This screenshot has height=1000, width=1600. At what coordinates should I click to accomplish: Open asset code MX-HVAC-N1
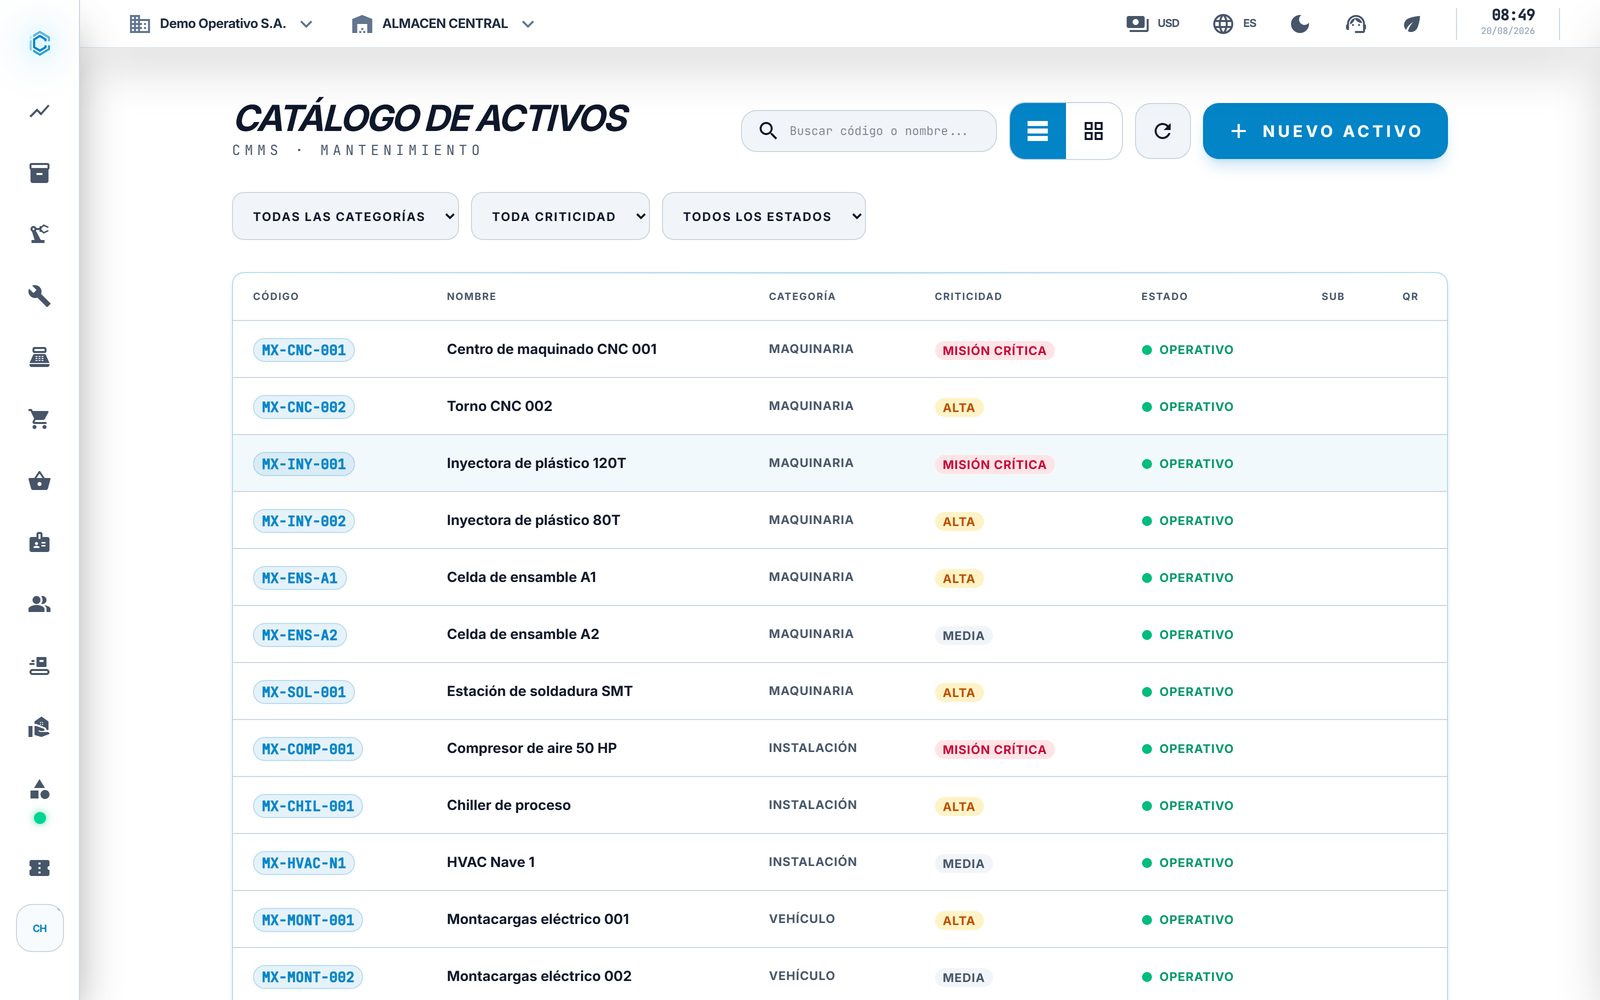[304, 863]
